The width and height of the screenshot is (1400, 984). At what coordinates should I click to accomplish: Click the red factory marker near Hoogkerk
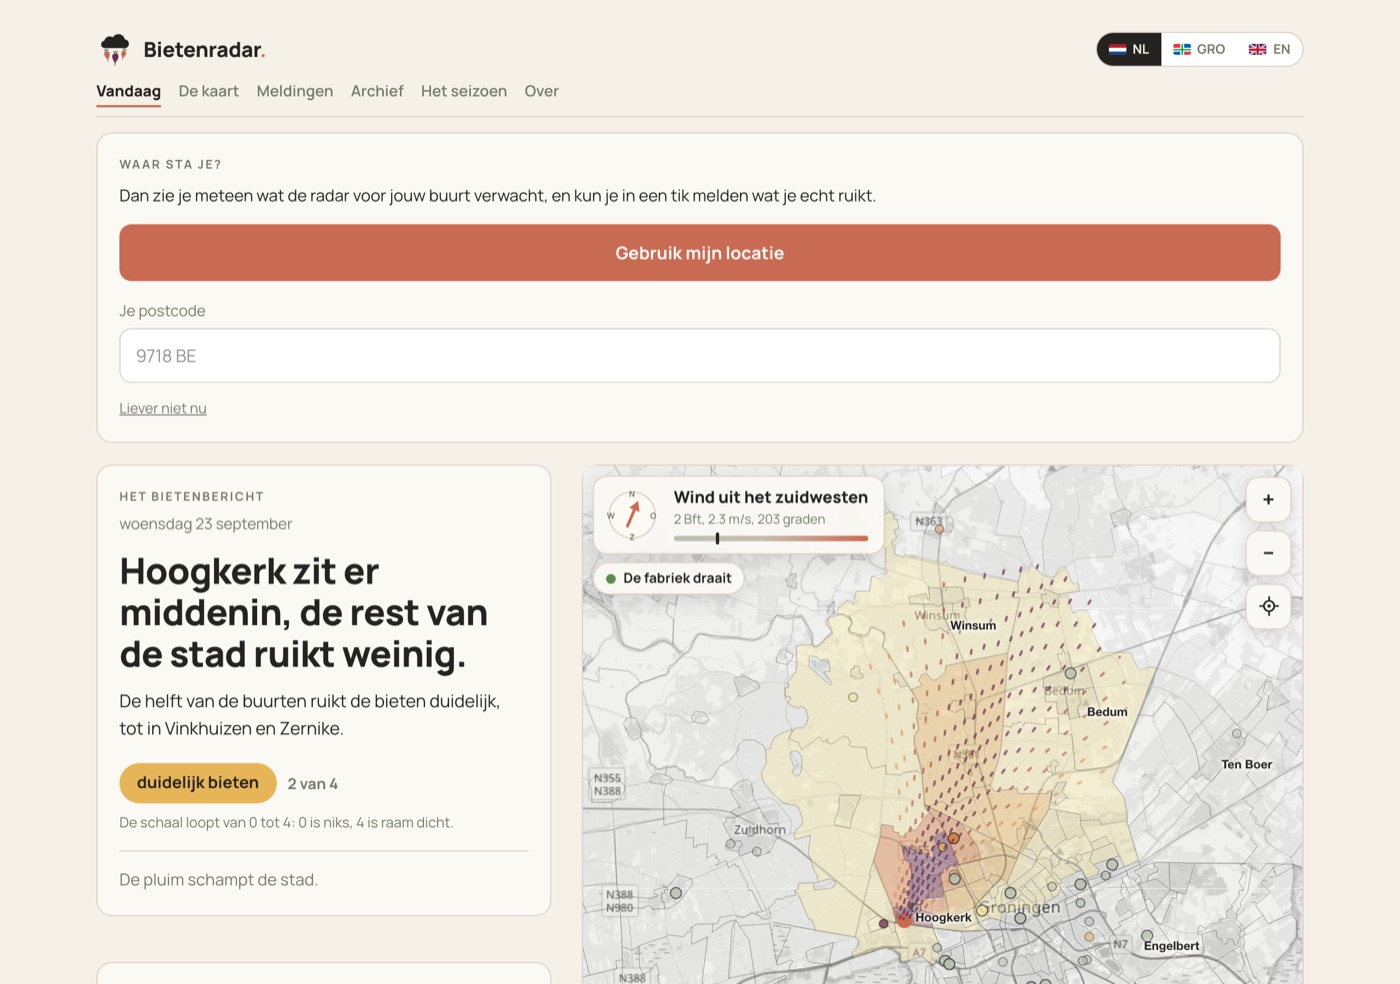pyautogui.click(x=904, y=919)
